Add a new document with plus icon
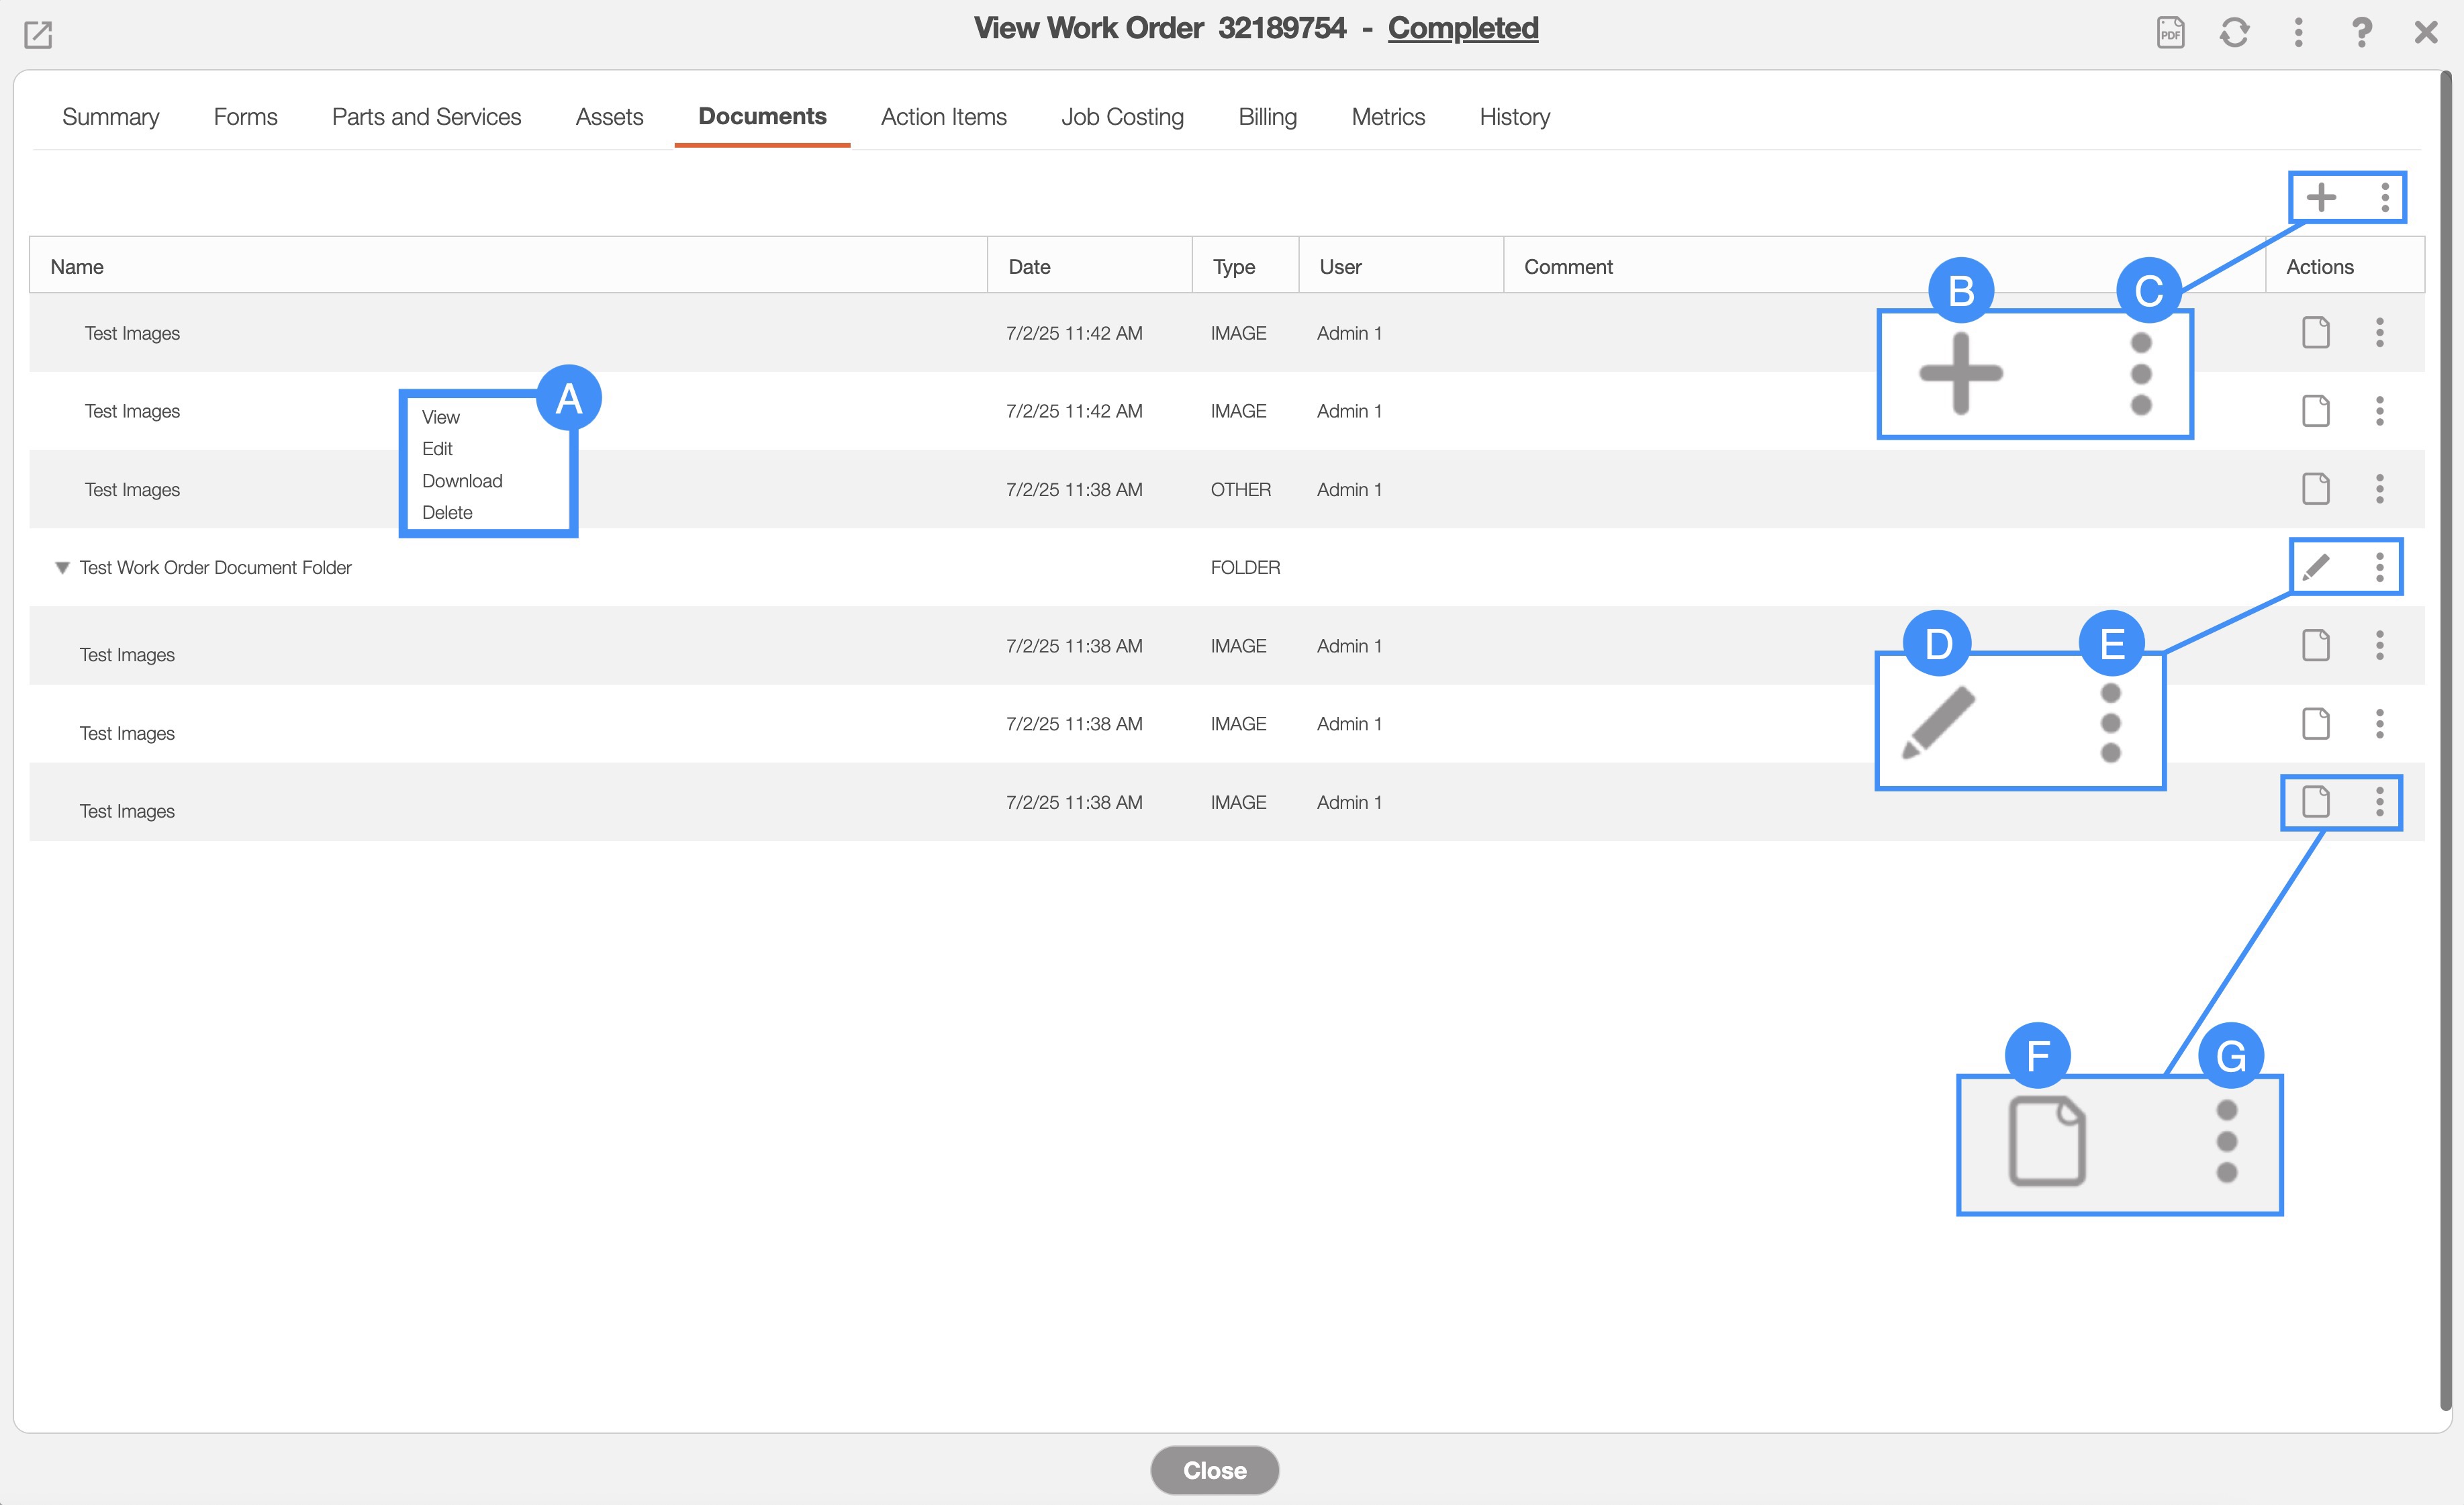Screen dimensions: 2464x1505 pyautogui.click(x=2321, y=196)
